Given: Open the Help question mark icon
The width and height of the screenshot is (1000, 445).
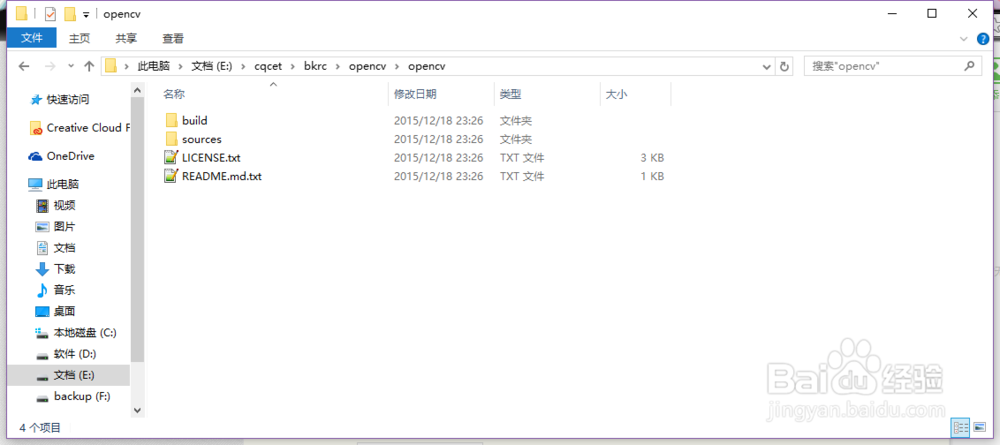Looking at the screenshot, I should pos(983,39).
